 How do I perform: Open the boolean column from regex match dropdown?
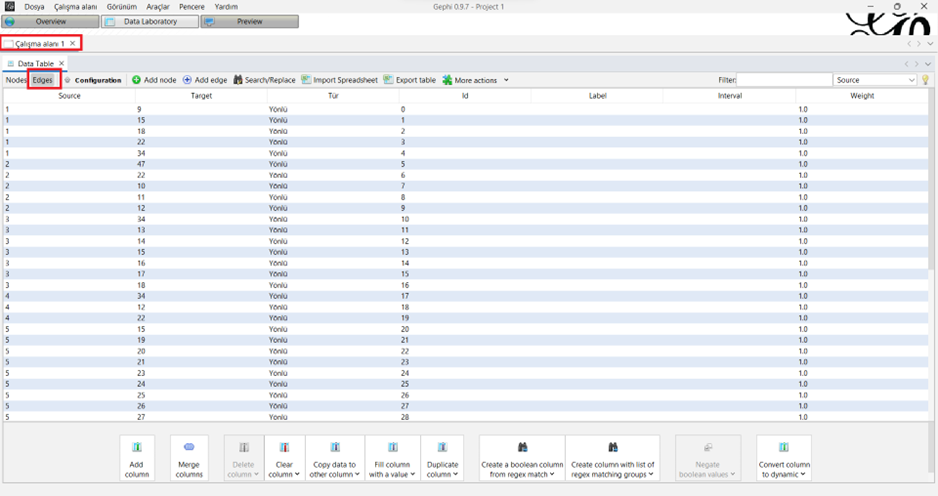click(552, 474)
